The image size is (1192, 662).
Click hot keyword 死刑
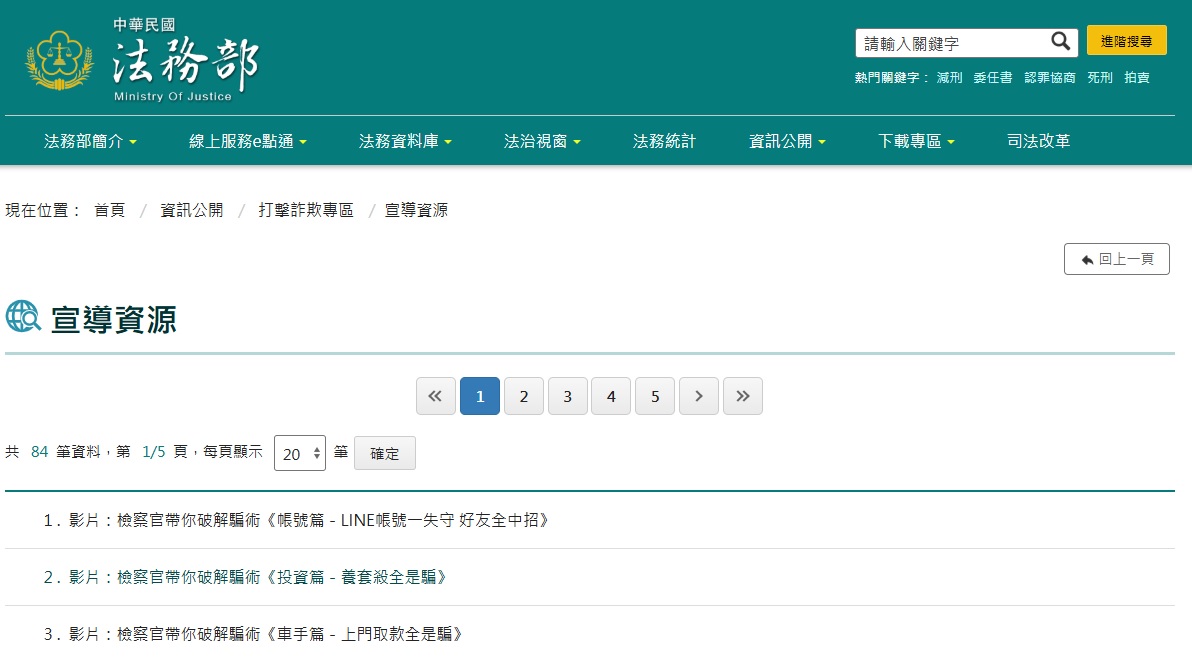tap(1099, 77)
